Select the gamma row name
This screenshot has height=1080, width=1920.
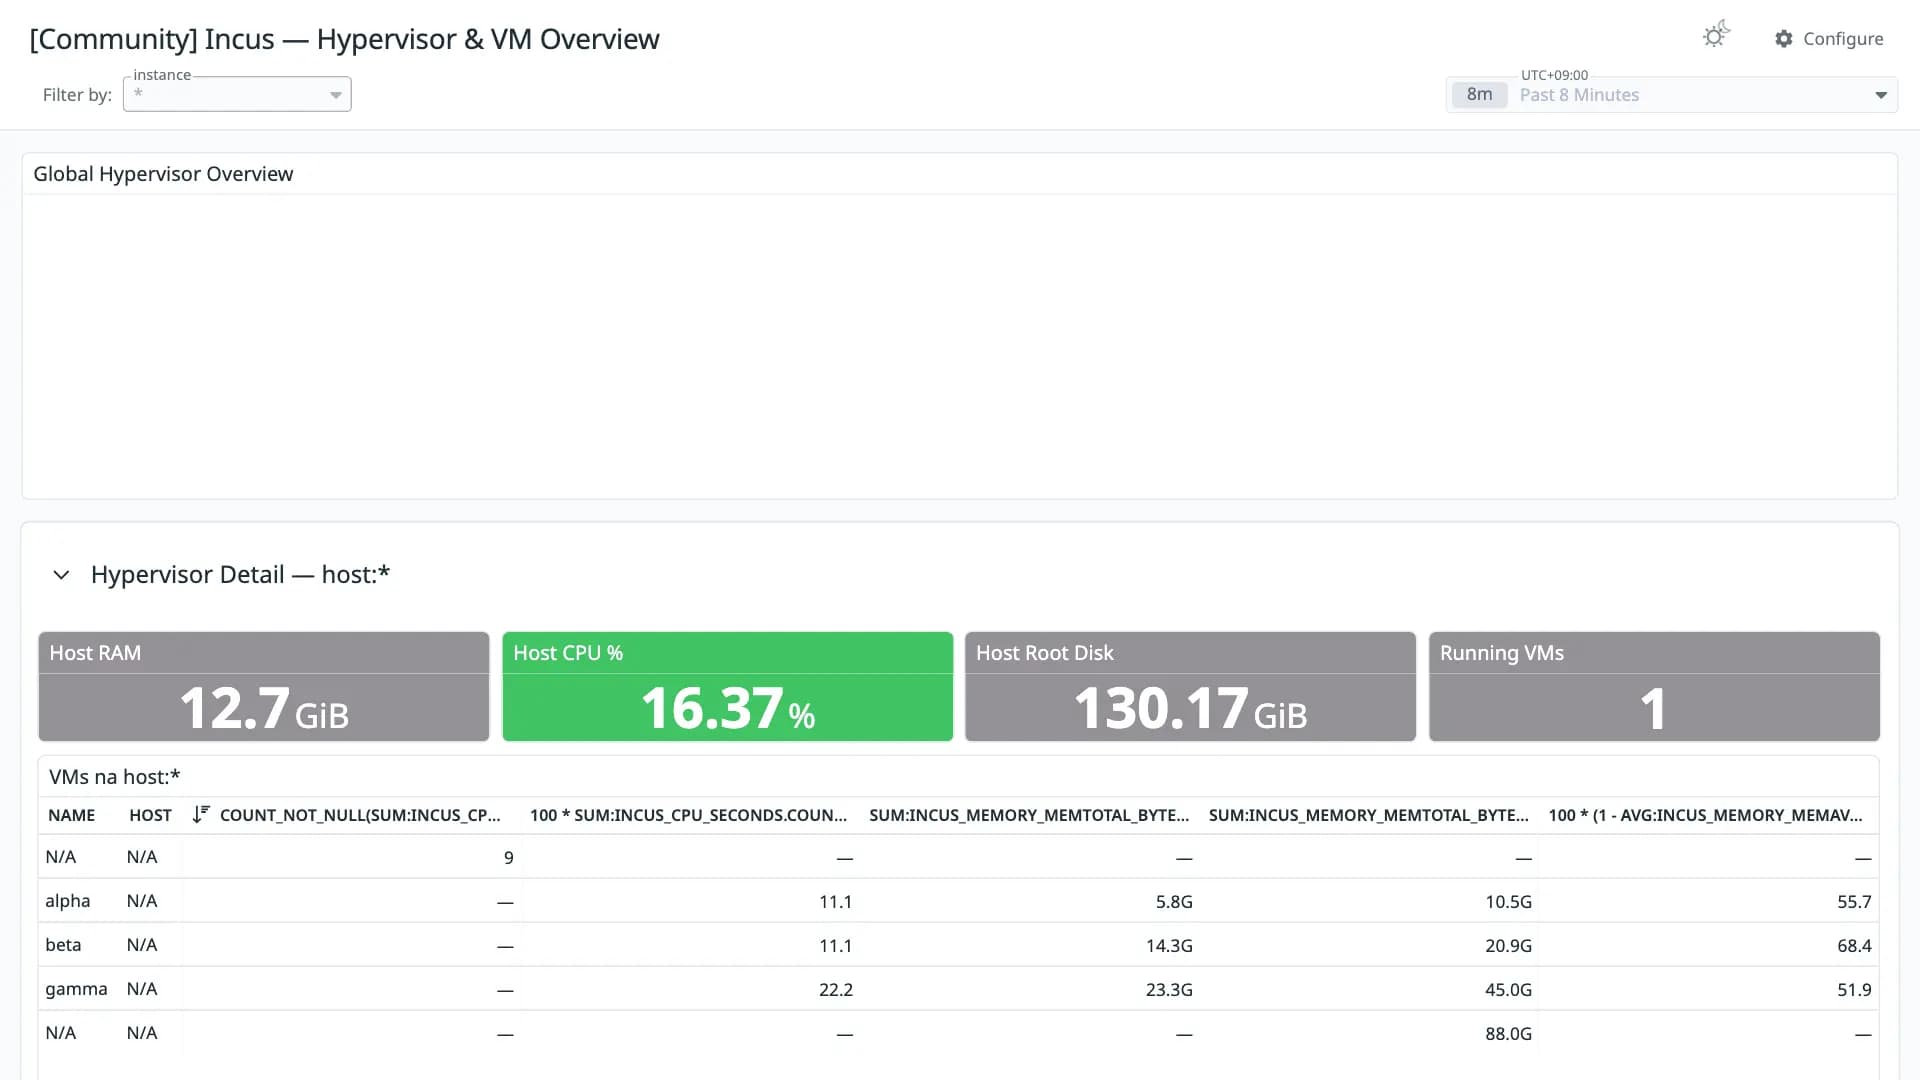pyautogui.click(x=76, y=989)
